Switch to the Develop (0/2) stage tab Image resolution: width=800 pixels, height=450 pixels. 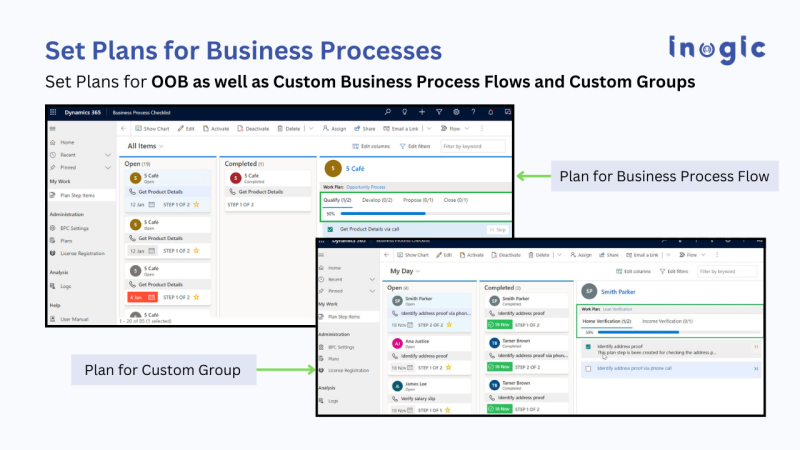(377, 200)
